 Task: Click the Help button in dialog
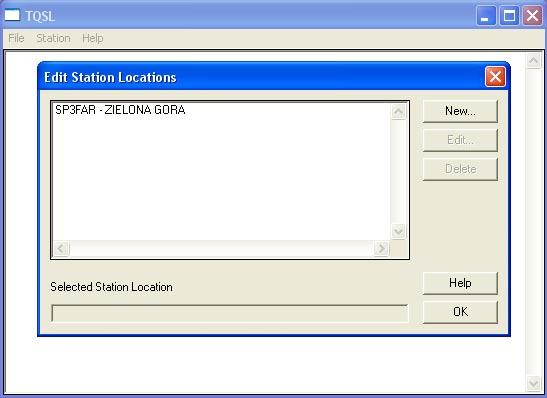pos(460,283)
